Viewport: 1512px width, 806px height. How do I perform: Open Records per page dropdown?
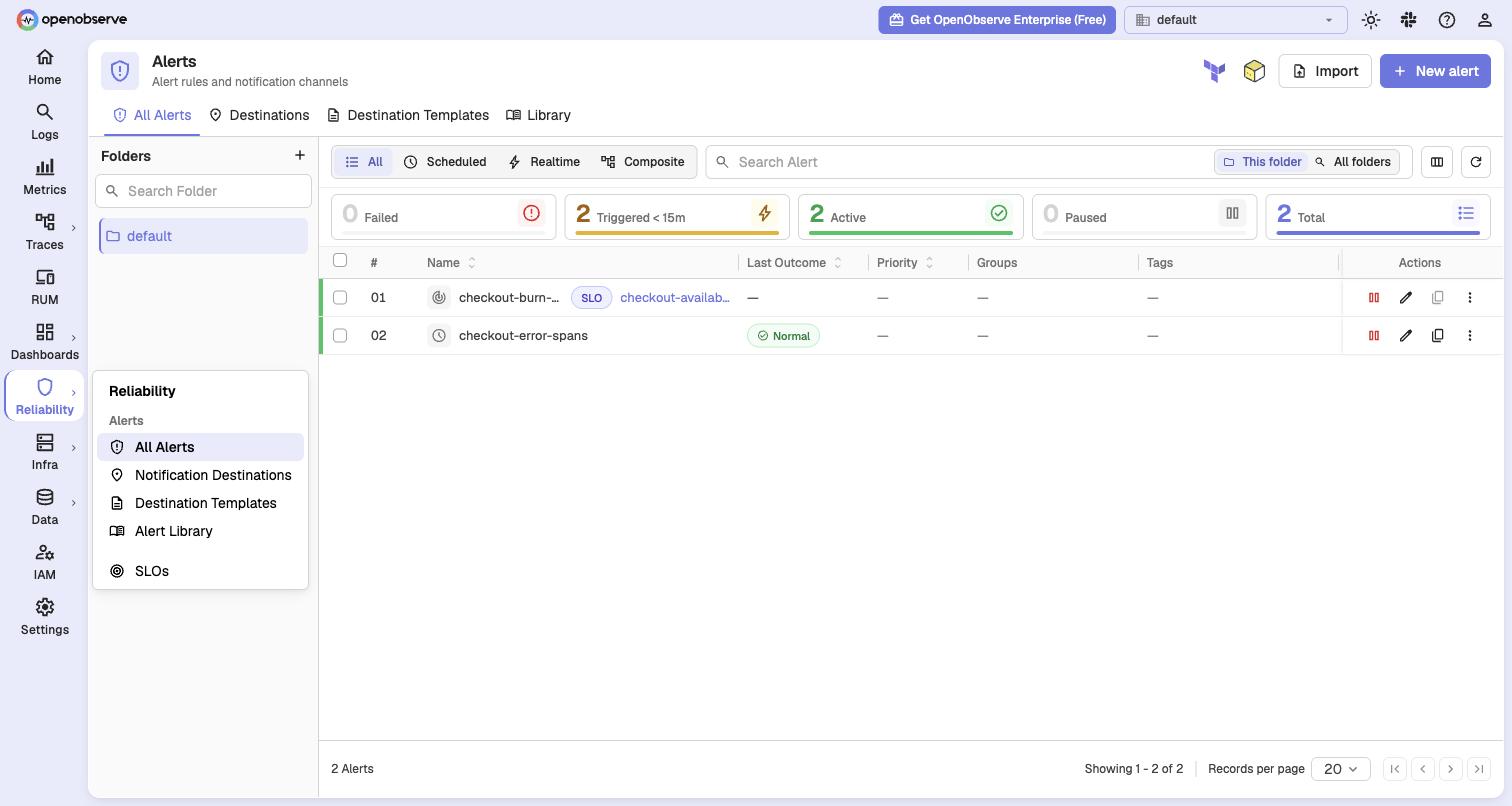click(1340, 769)
